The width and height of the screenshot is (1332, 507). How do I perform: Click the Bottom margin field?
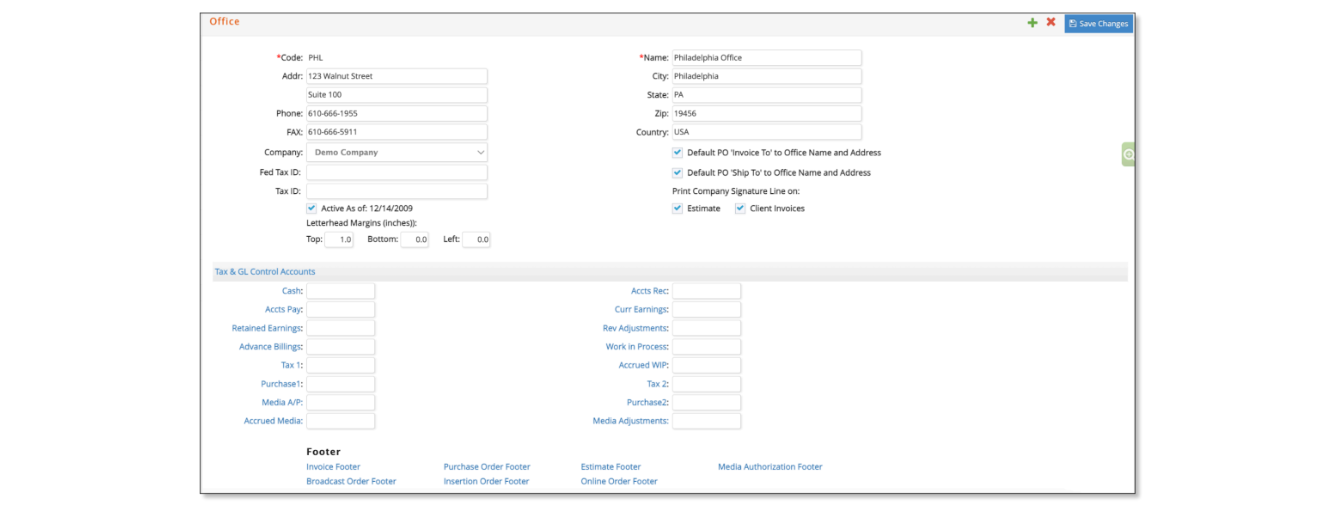[x=415, y=240]
